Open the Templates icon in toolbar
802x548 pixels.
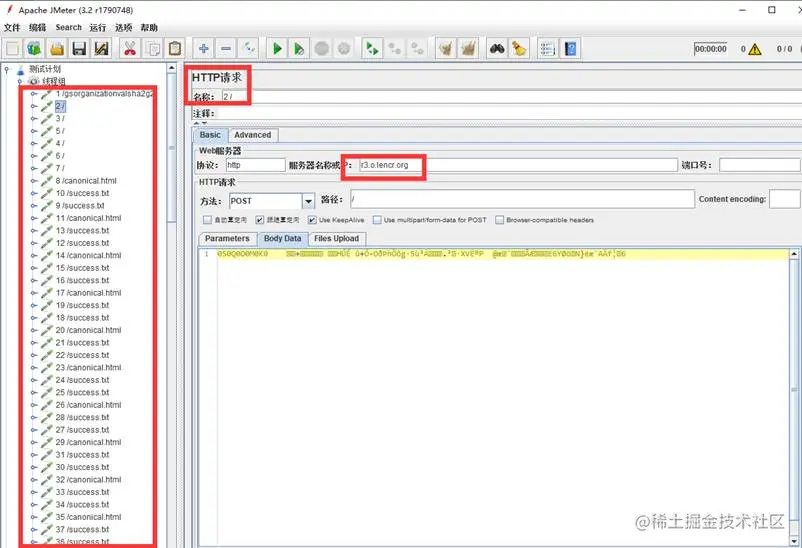pos(34,49)
